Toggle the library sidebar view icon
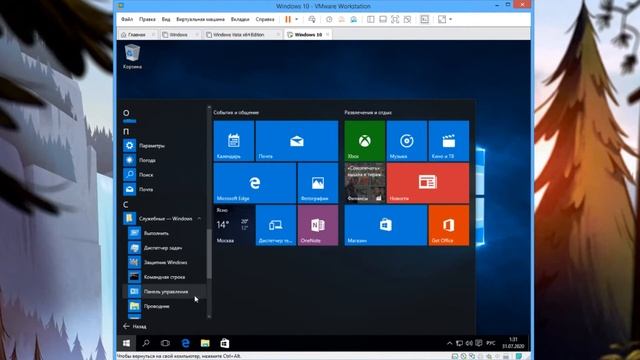Viewport: 640px width, 360px height. (371, 19)
